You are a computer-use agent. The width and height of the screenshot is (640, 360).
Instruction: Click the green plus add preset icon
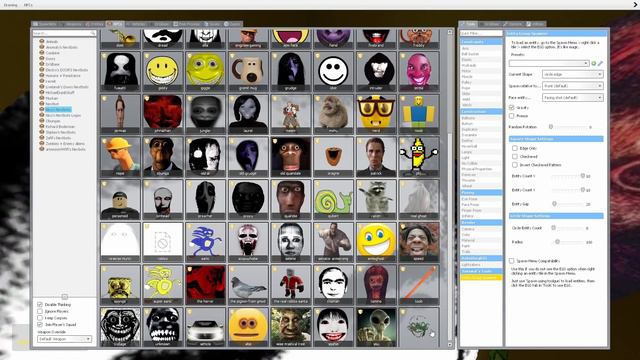(594, 63)
